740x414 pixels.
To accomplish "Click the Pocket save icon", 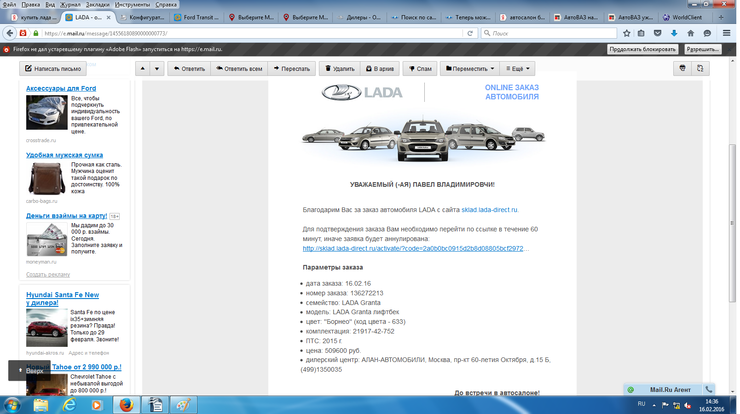I will coord(657,34).
